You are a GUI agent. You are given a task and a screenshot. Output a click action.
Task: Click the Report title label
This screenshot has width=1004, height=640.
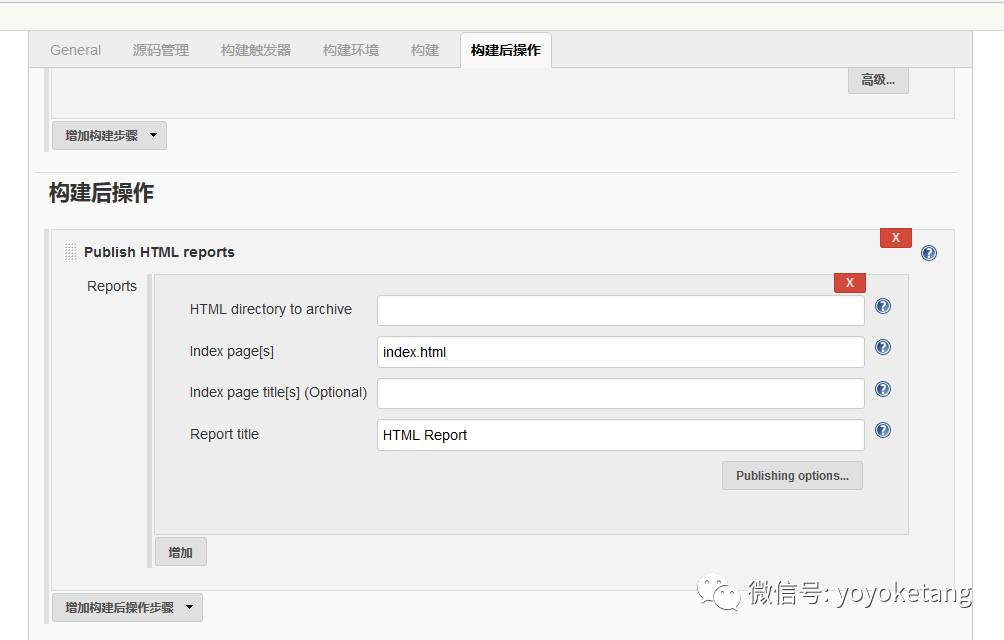pyautogui.click(x=224, y=434)
